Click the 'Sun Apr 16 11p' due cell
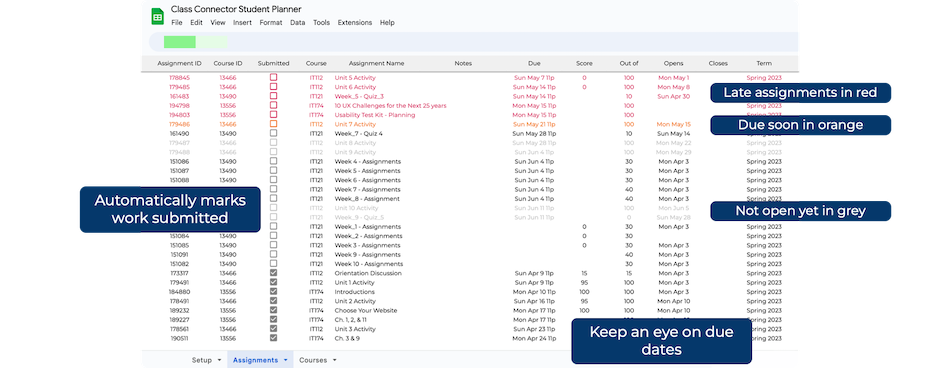Screen dimensions: 940x368 [534, 301]
